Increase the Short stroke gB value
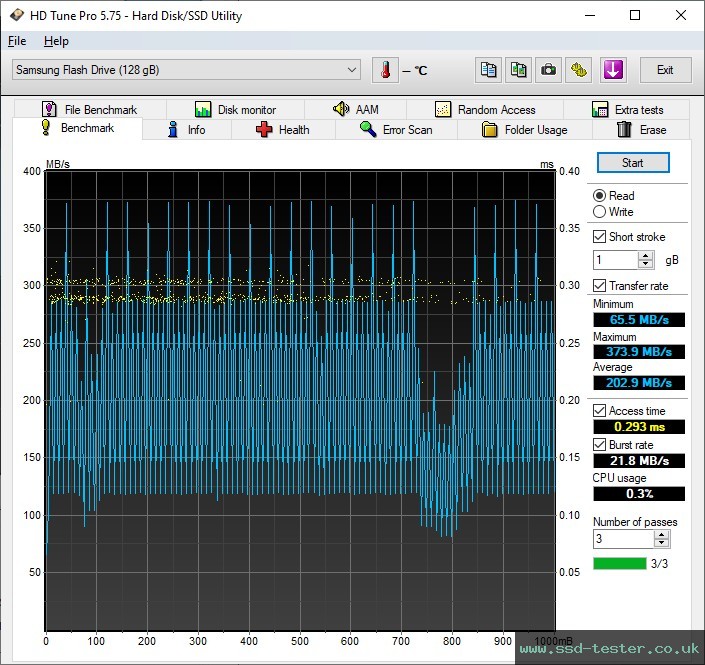This screenshot has height=665, width=705. 646,256
